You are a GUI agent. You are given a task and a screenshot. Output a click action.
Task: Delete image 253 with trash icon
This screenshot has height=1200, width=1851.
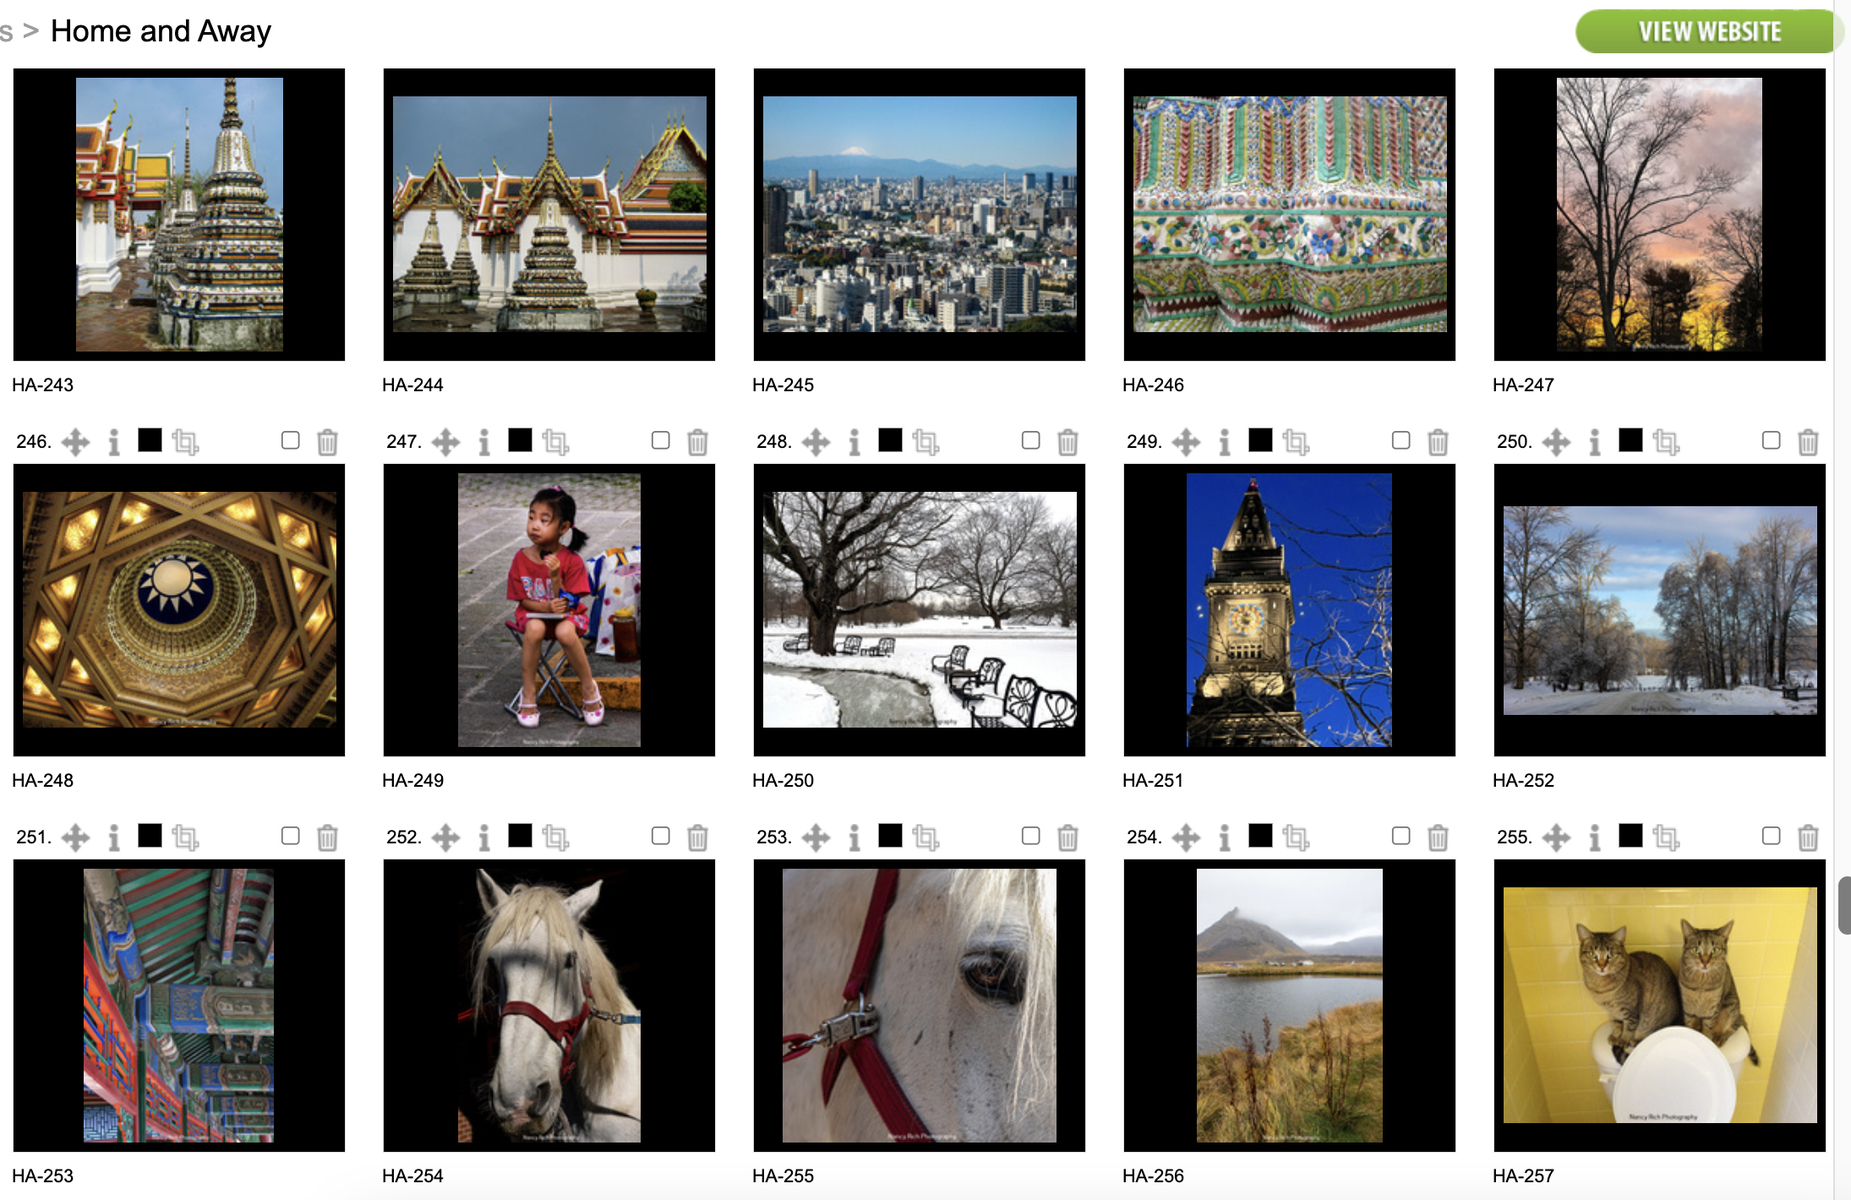pyautogui.click(x=1068, y=837)
